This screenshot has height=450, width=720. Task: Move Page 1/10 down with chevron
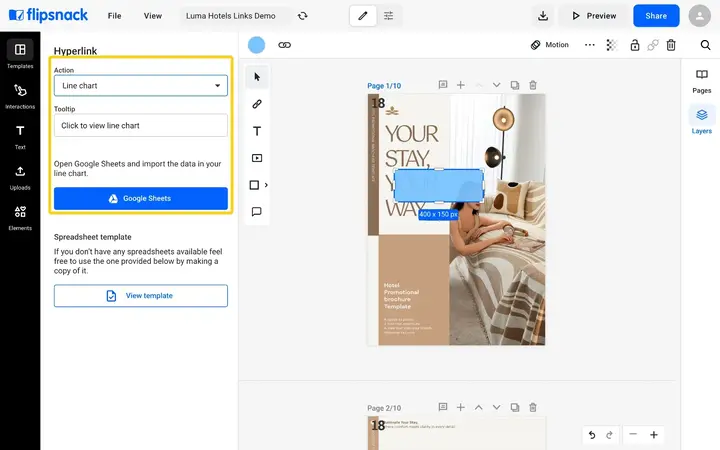496,85
